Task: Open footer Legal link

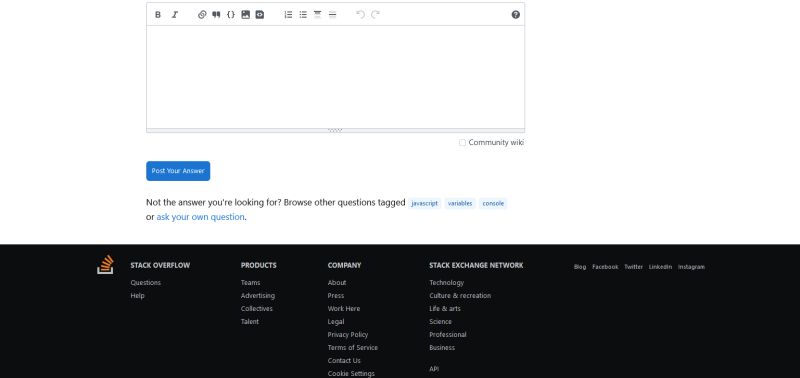Action: pyautogui.click(x=336, y=322)
